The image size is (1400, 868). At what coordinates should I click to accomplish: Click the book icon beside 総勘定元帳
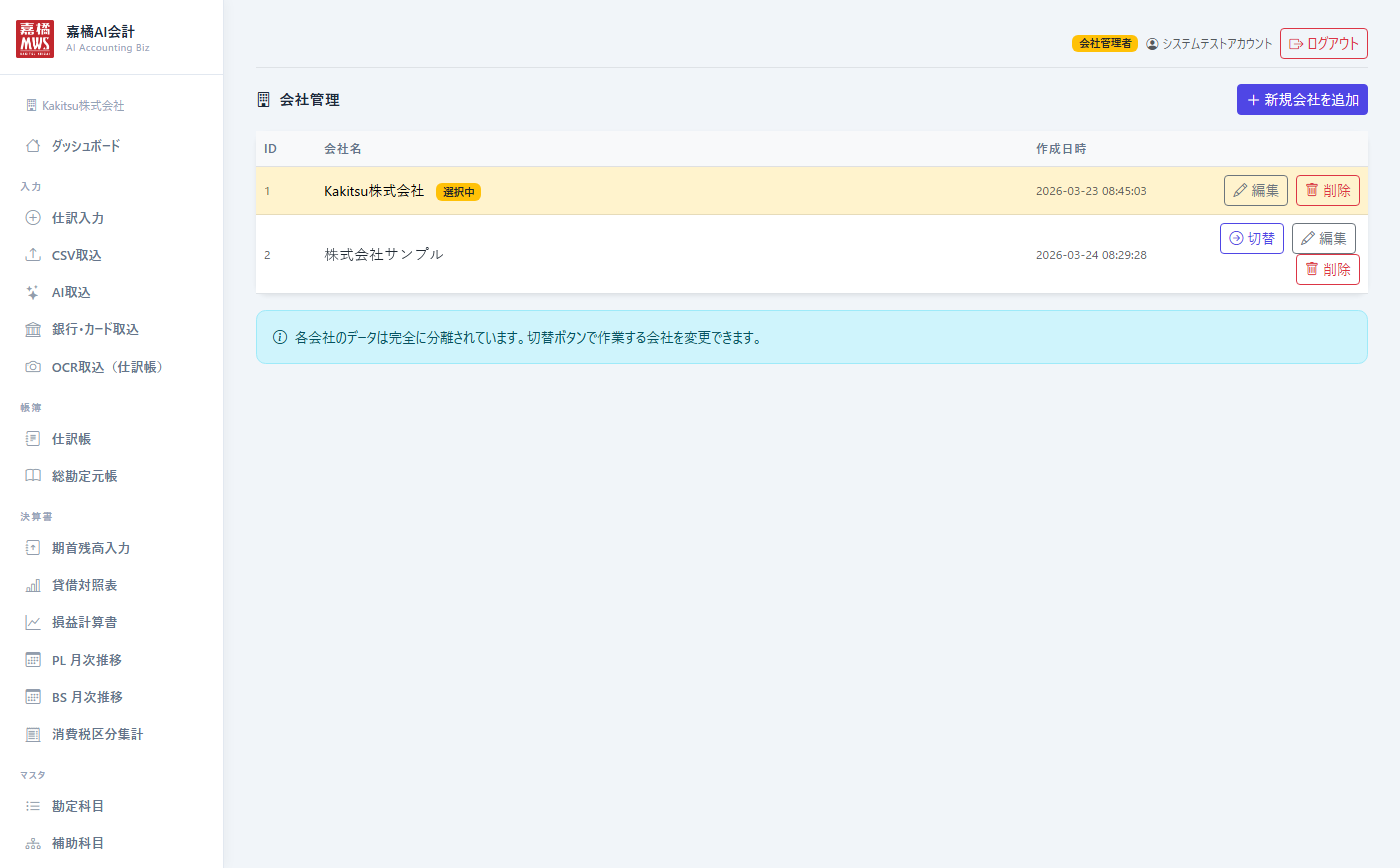click(32, 476)
